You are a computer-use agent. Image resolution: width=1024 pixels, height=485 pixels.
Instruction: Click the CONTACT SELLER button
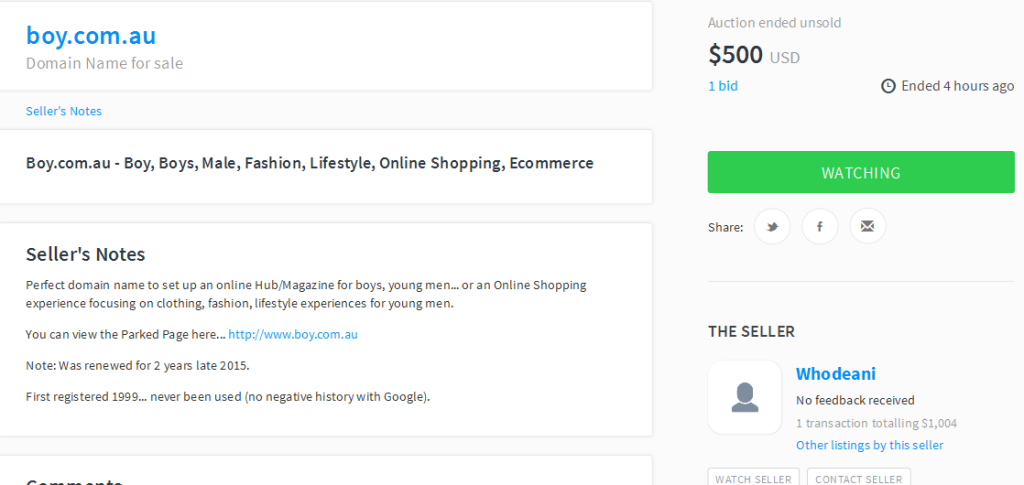(859, 478)
